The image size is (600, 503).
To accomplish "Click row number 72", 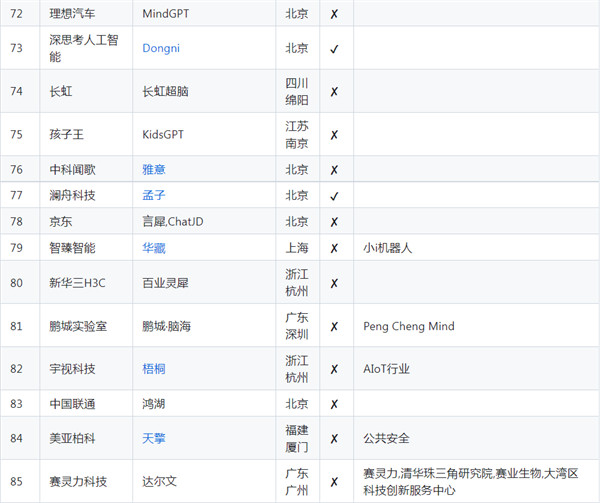I will click(x=16, y=14).
